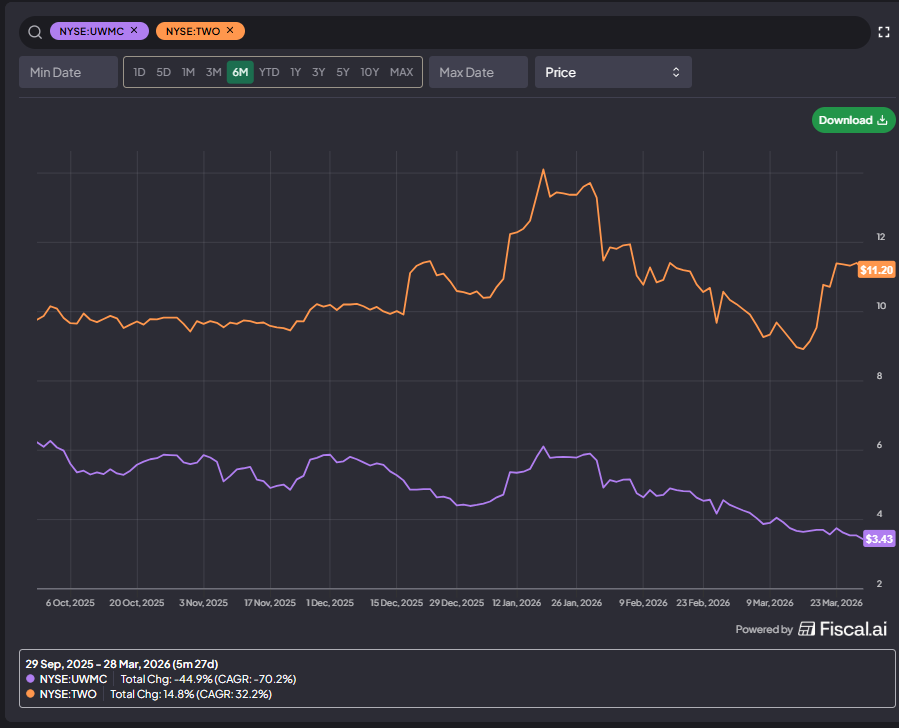Click the $3.43 purple price label
Screen dimensions: 899x728
879,539
